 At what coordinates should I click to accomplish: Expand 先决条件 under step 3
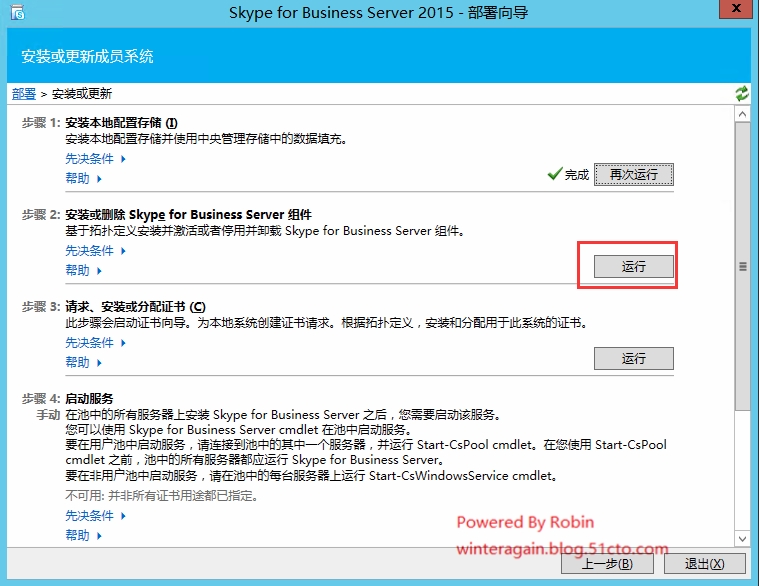pyautogui.click(x=95, y=343)
